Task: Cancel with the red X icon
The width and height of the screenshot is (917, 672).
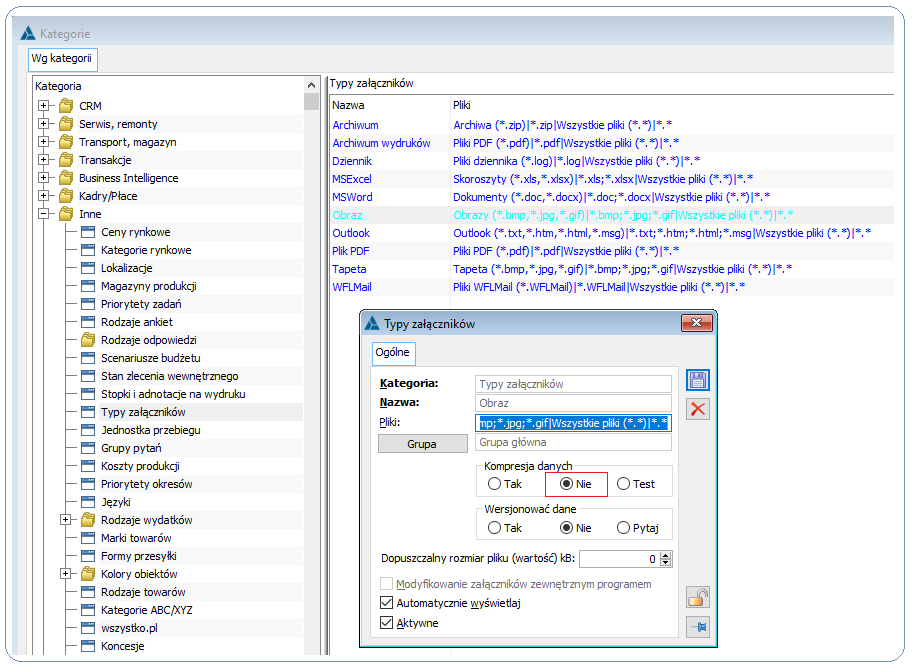Action: [x=697, y=409]
